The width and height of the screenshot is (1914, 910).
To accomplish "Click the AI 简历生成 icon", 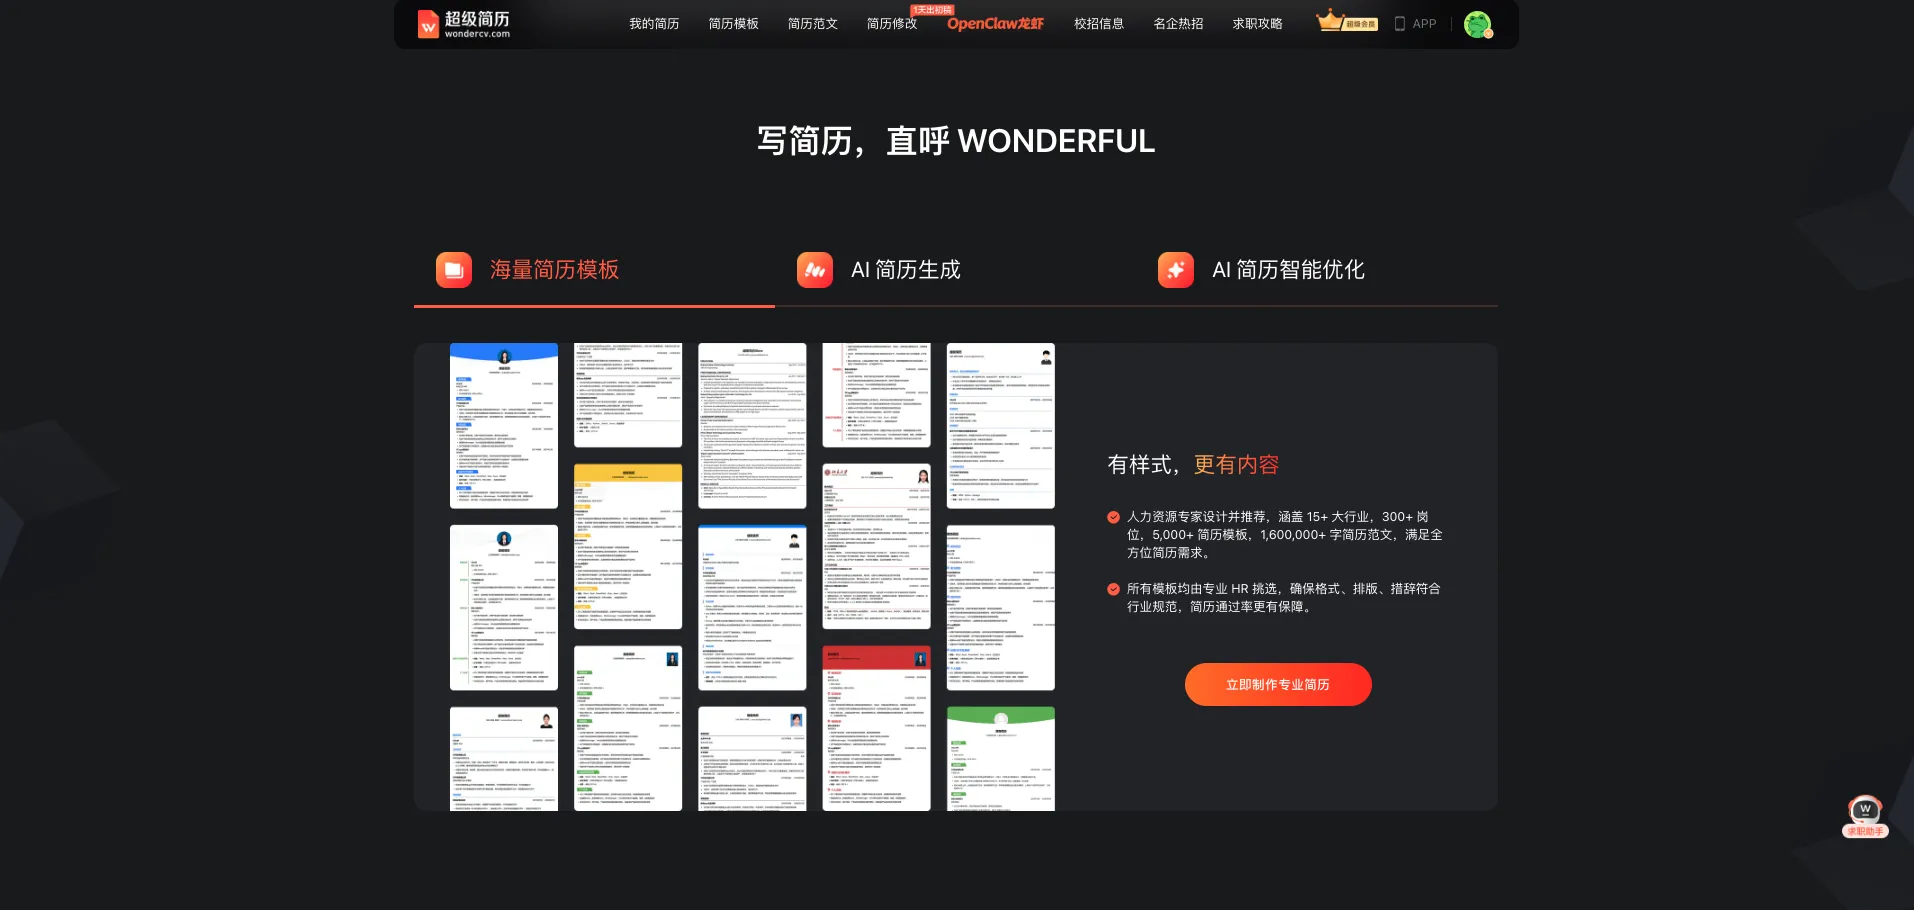I will pyautogui.click(x=814, y=270).
